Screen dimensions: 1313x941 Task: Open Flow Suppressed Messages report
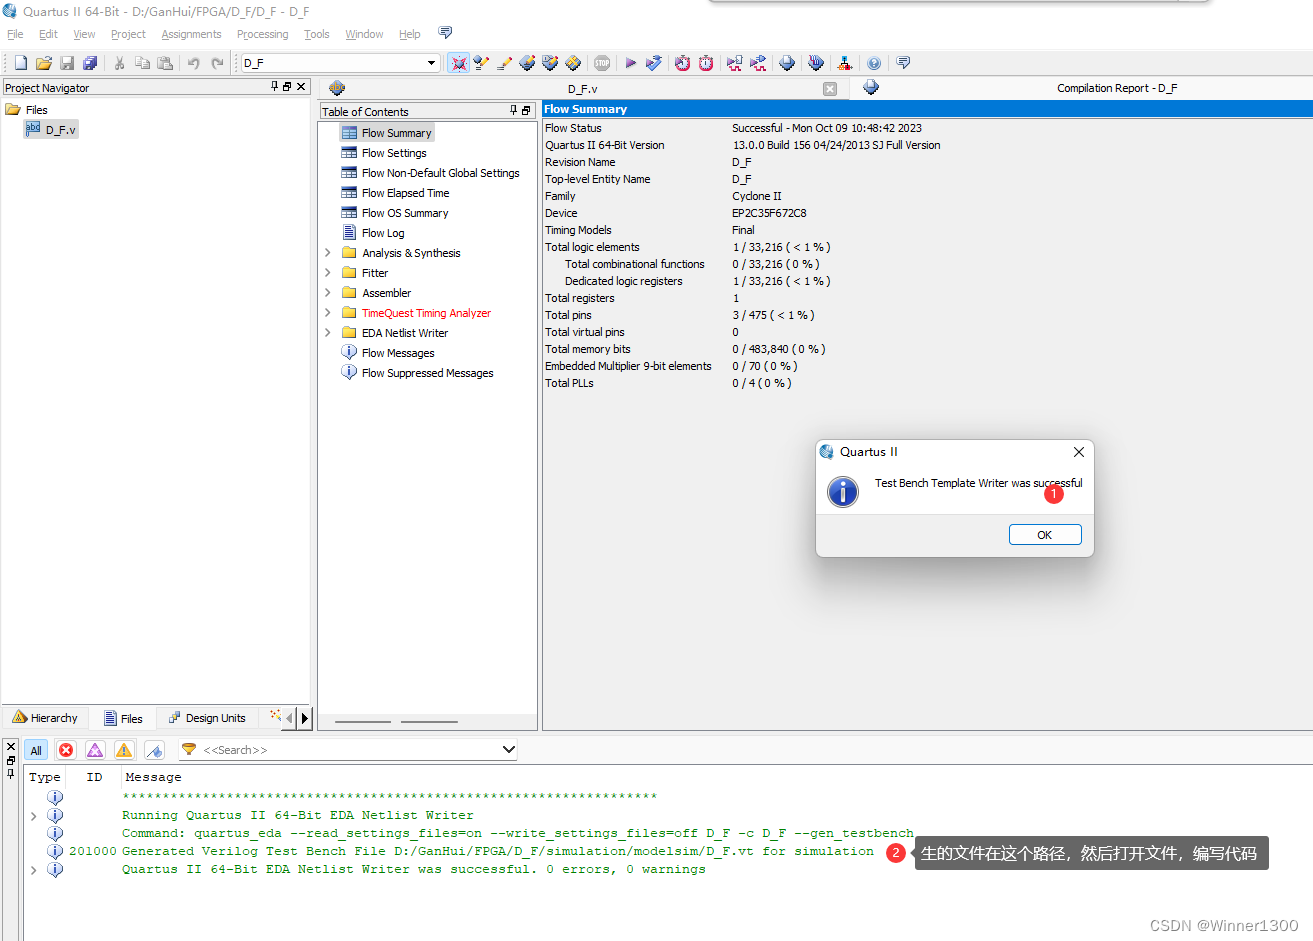(427, 373)
